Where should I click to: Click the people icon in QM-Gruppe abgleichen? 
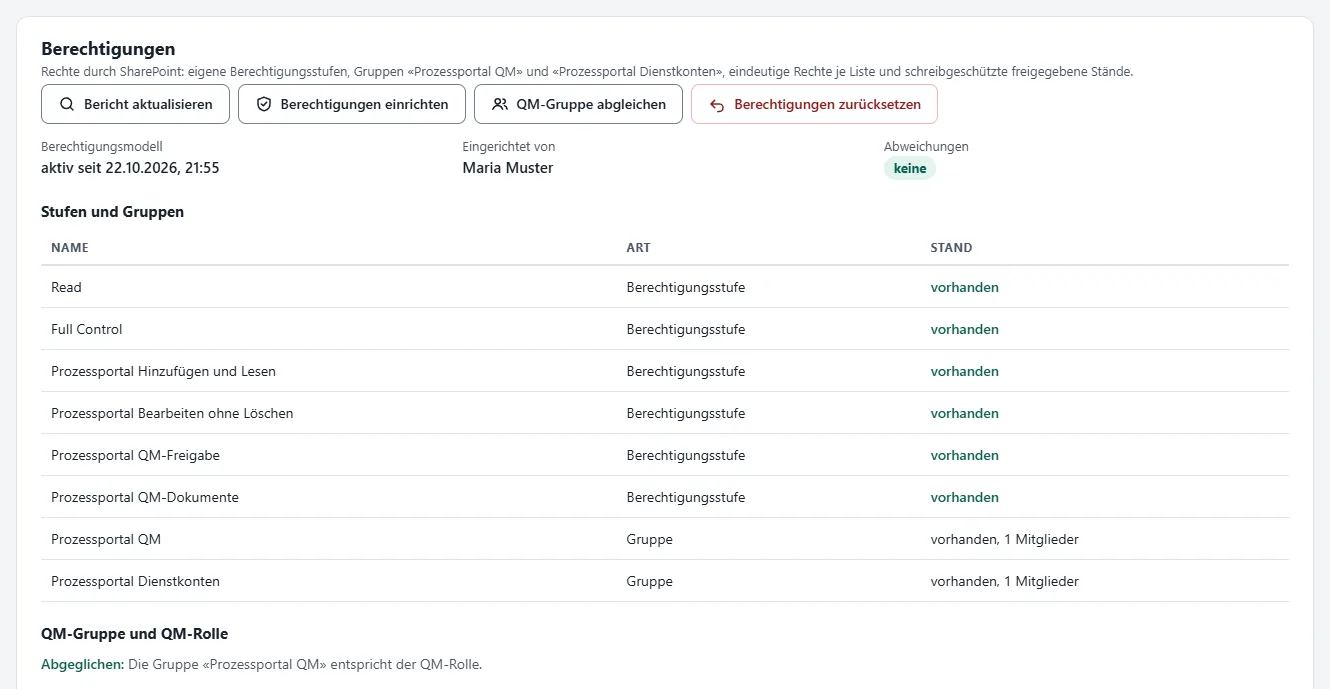pos(500,104)
